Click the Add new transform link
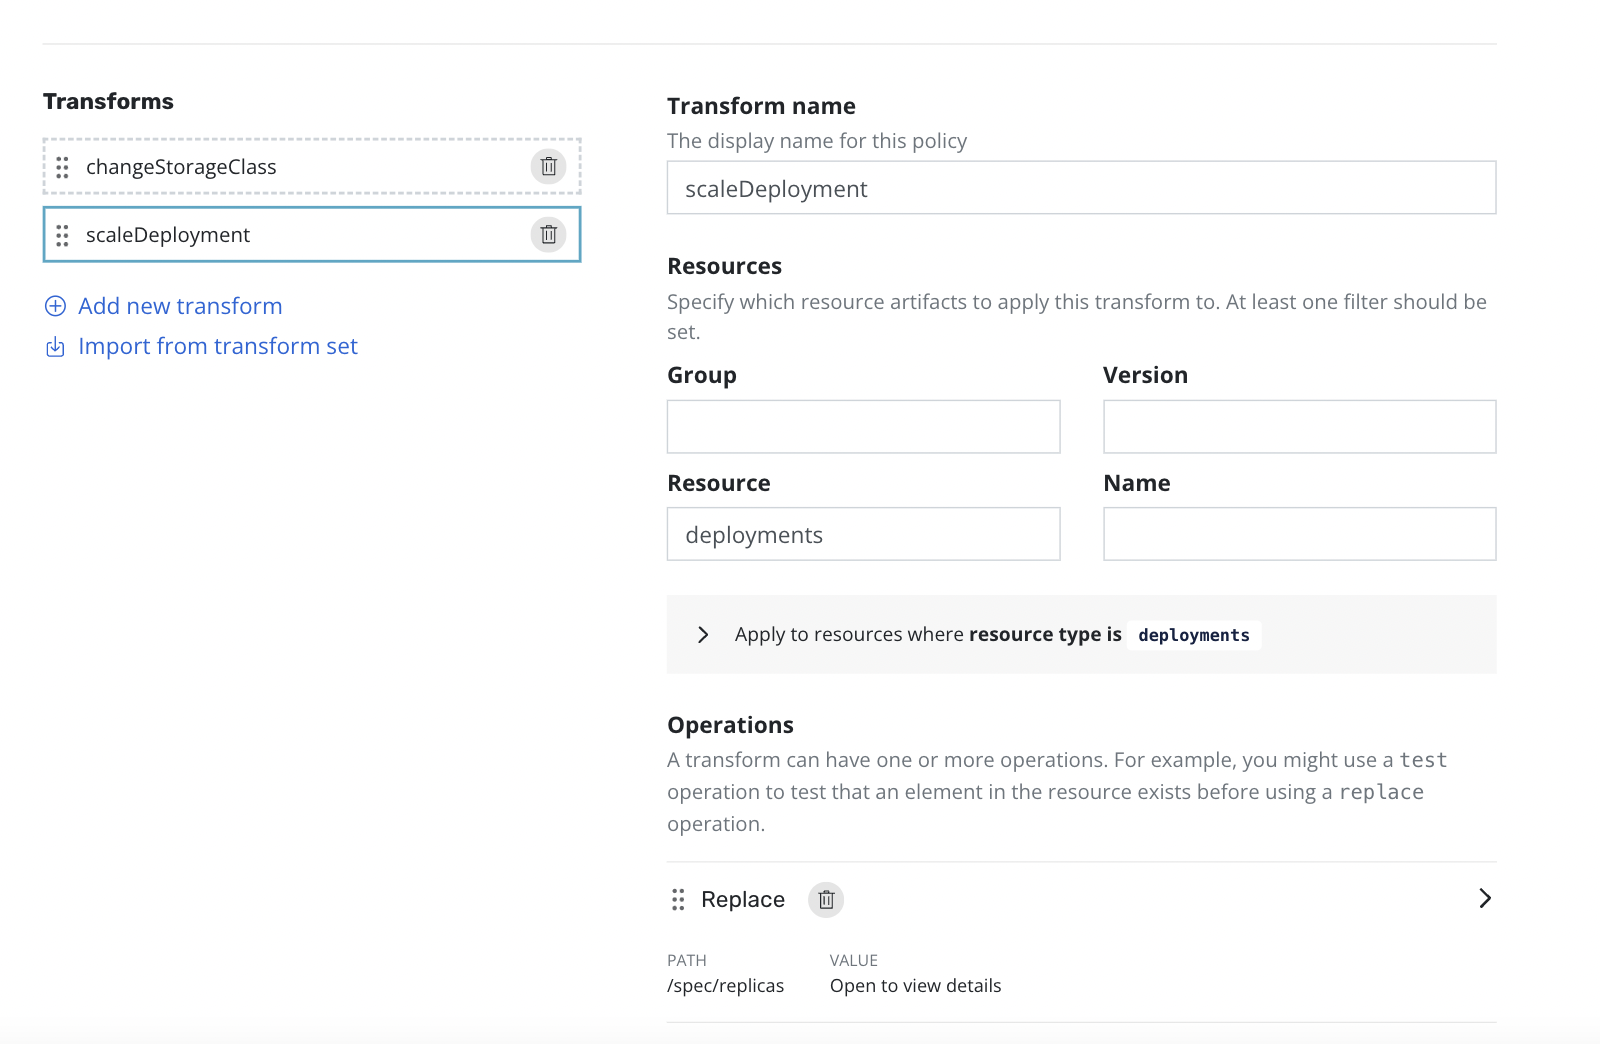This screenshot has width=1600, height=1044. click(180, 306)
